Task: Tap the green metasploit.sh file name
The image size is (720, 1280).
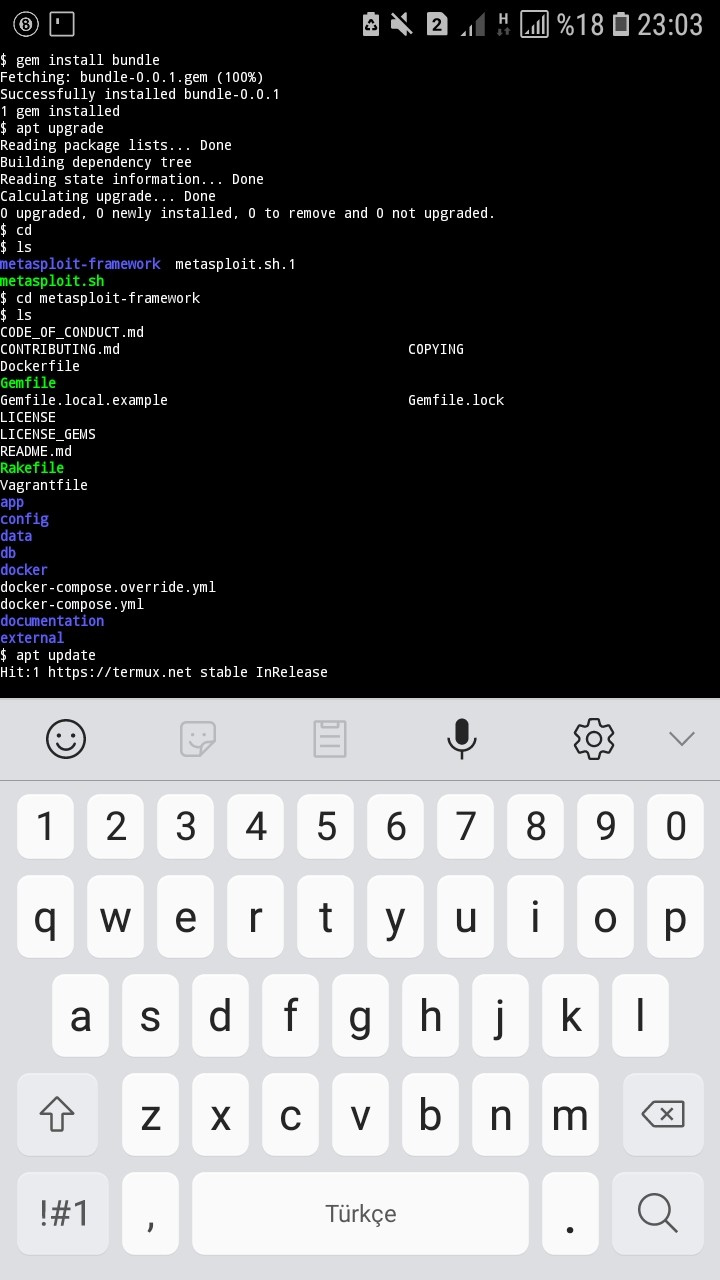Action: point(52,281)
